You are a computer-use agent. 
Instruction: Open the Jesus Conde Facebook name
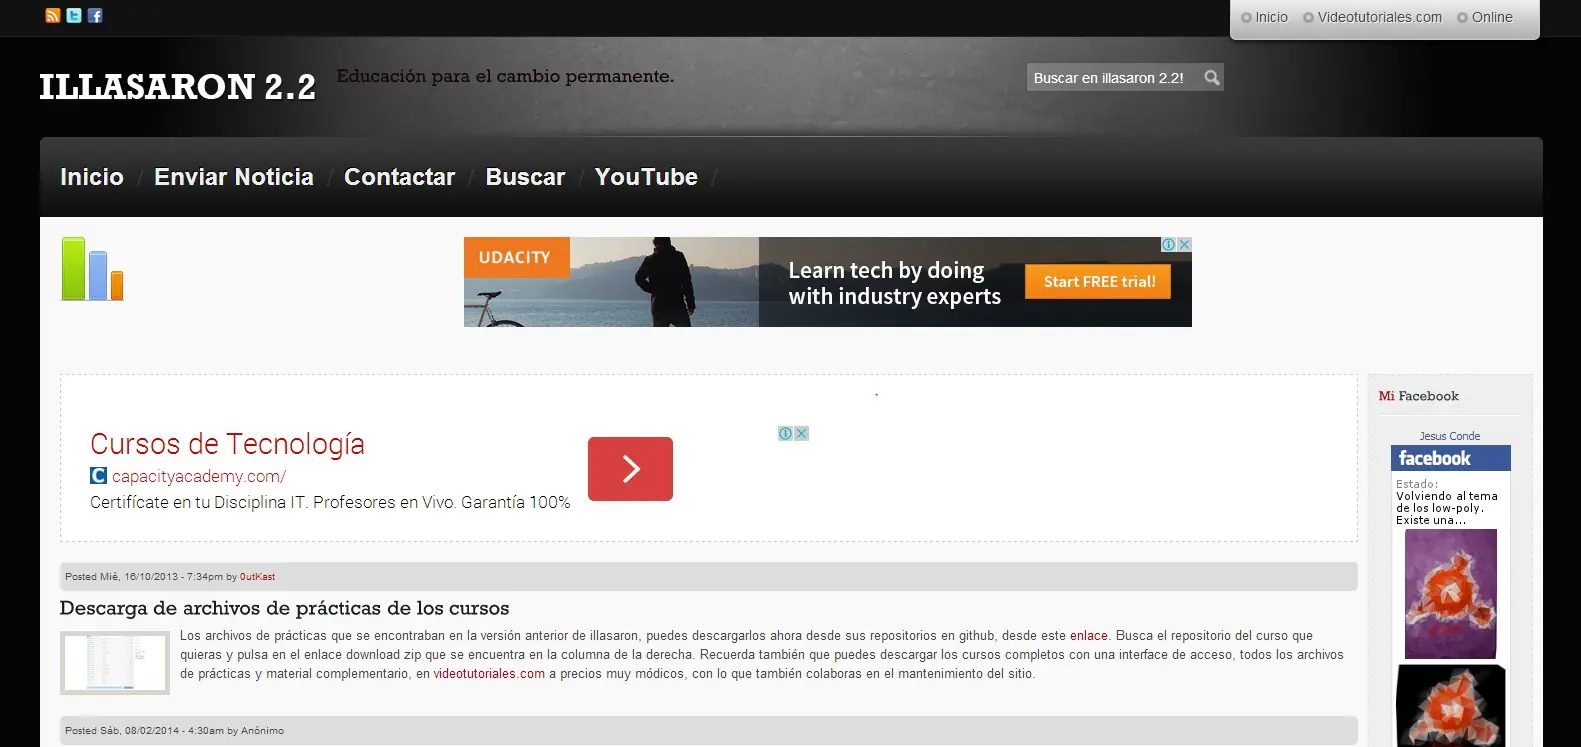[1450, 436]
